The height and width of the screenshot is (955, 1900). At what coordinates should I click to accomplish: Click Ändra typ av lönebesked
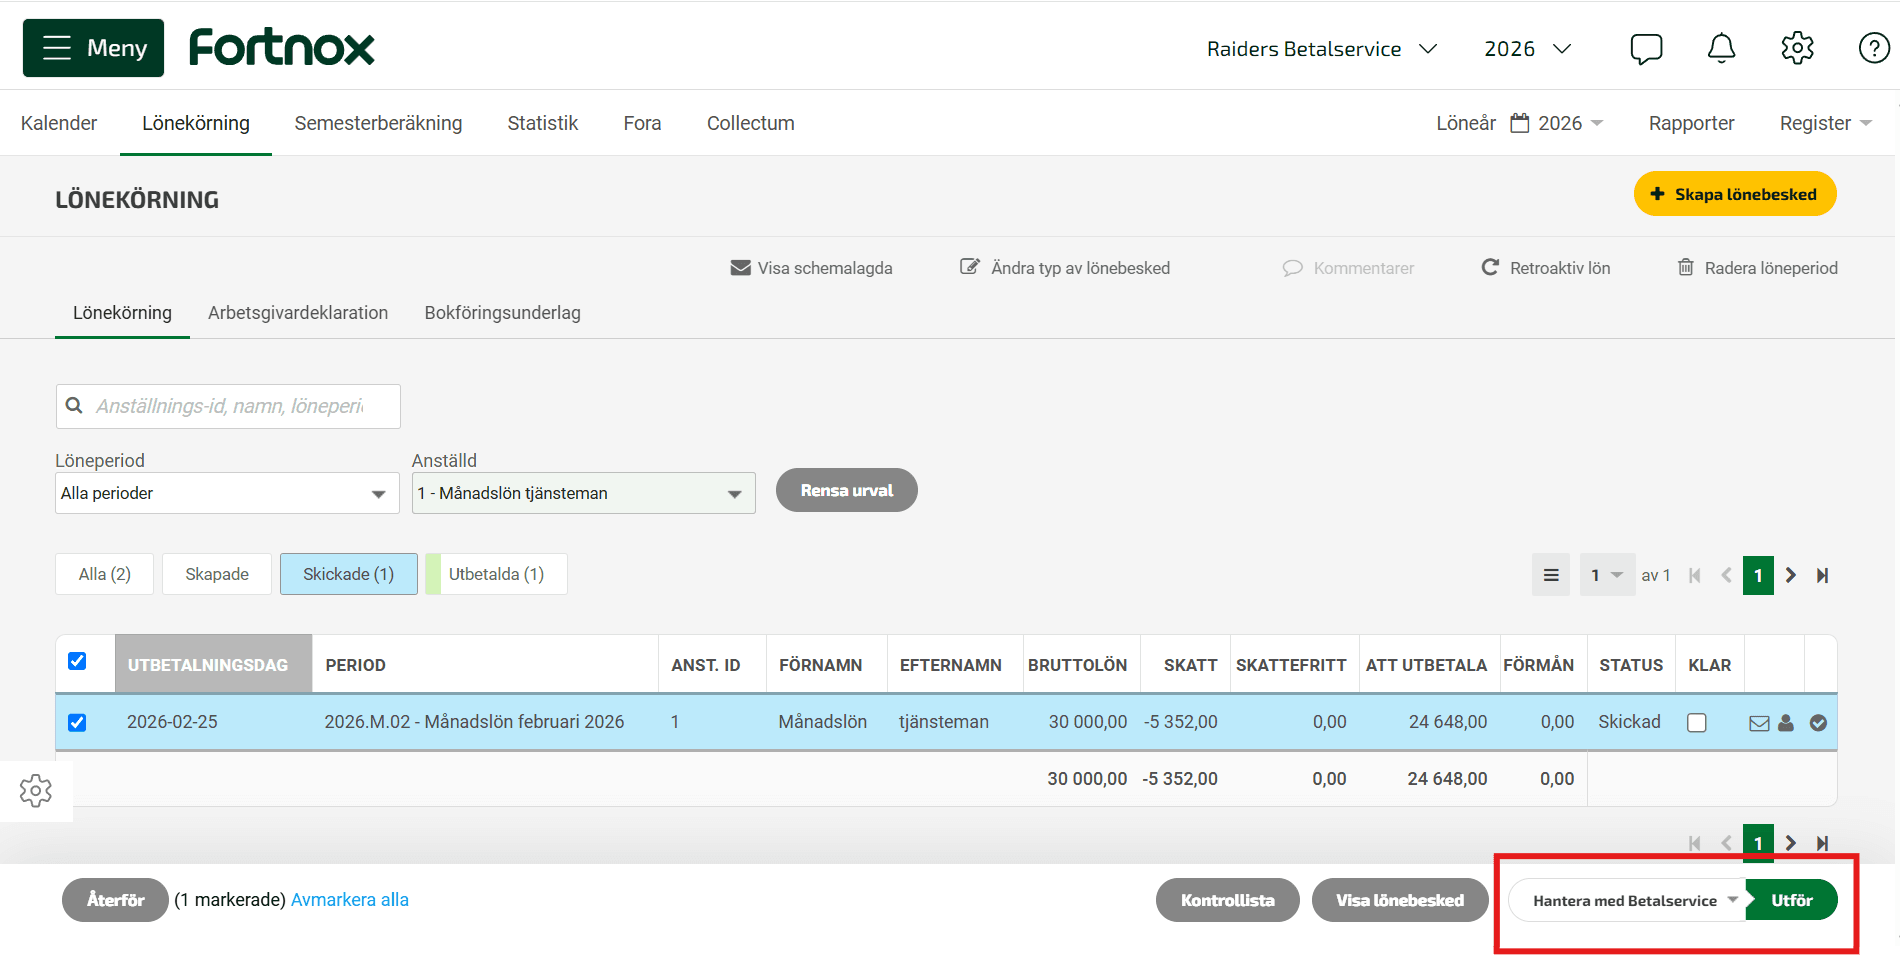(1065, 268)
